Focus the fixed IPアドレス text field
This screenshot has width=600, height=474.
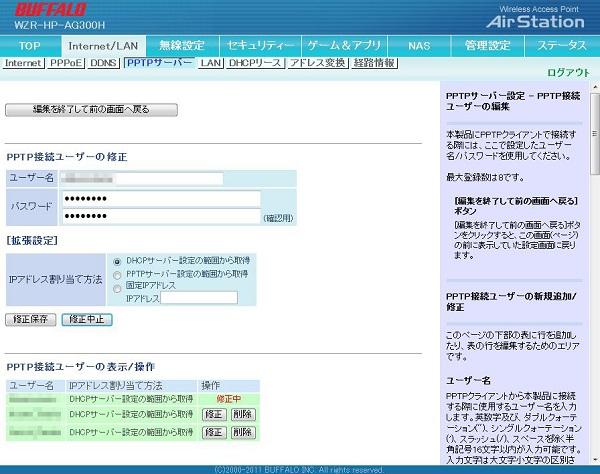(199, 297)
